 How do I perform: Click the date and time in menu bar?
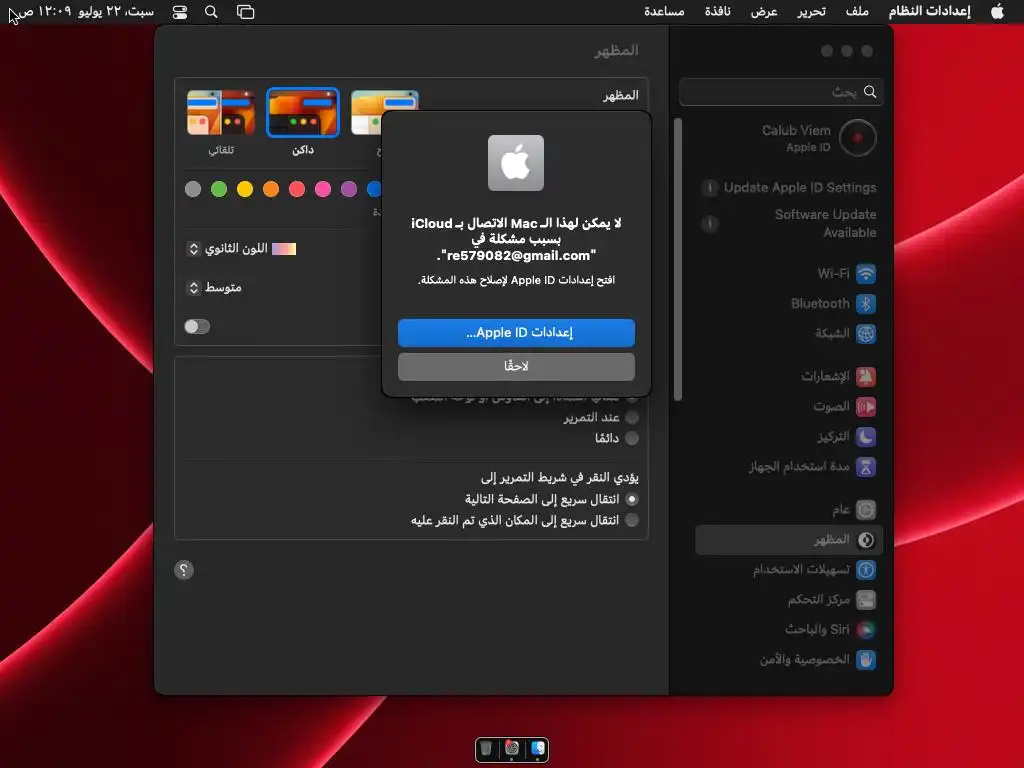pos(86,11)
